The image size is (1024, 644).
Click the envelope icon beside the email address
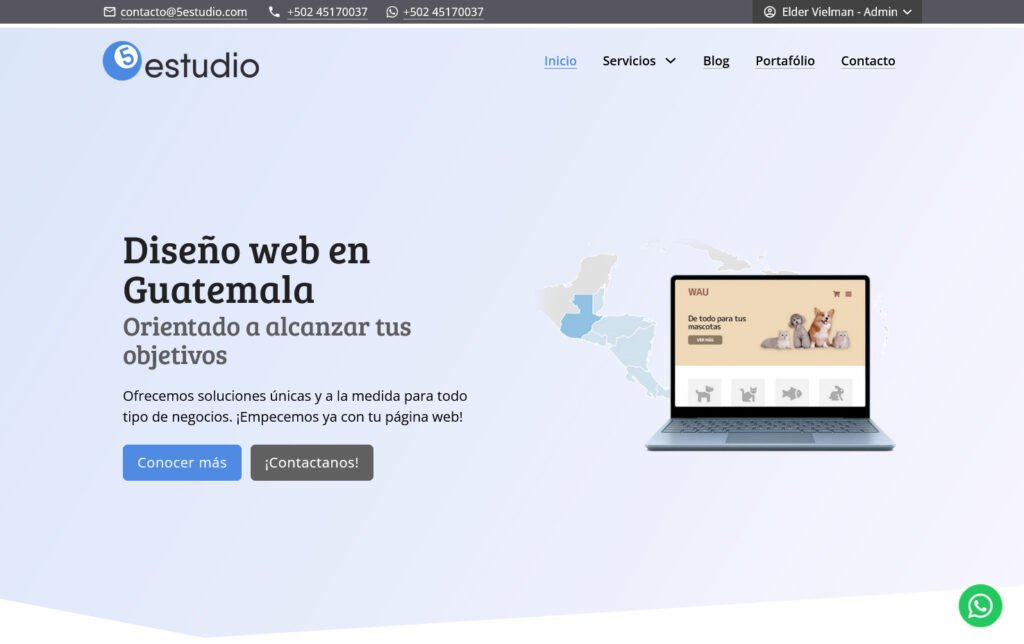pos(110,12)
